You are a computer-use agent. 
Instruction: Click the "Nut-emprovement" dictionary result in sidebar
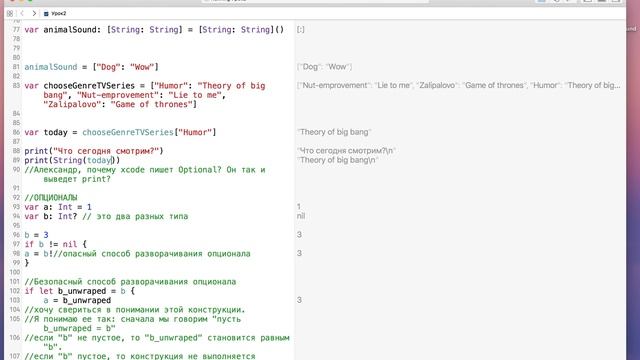[458, 86]
